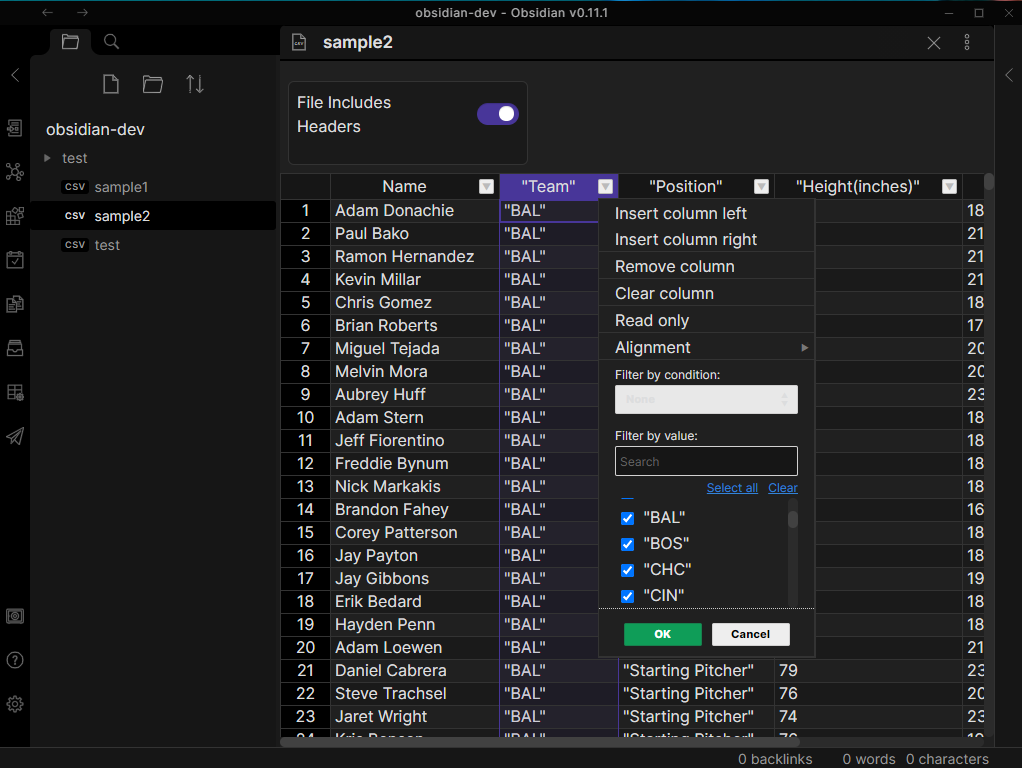
Task: Click the table's horizontal scrollbar
Action: click(x=540, y=742)
